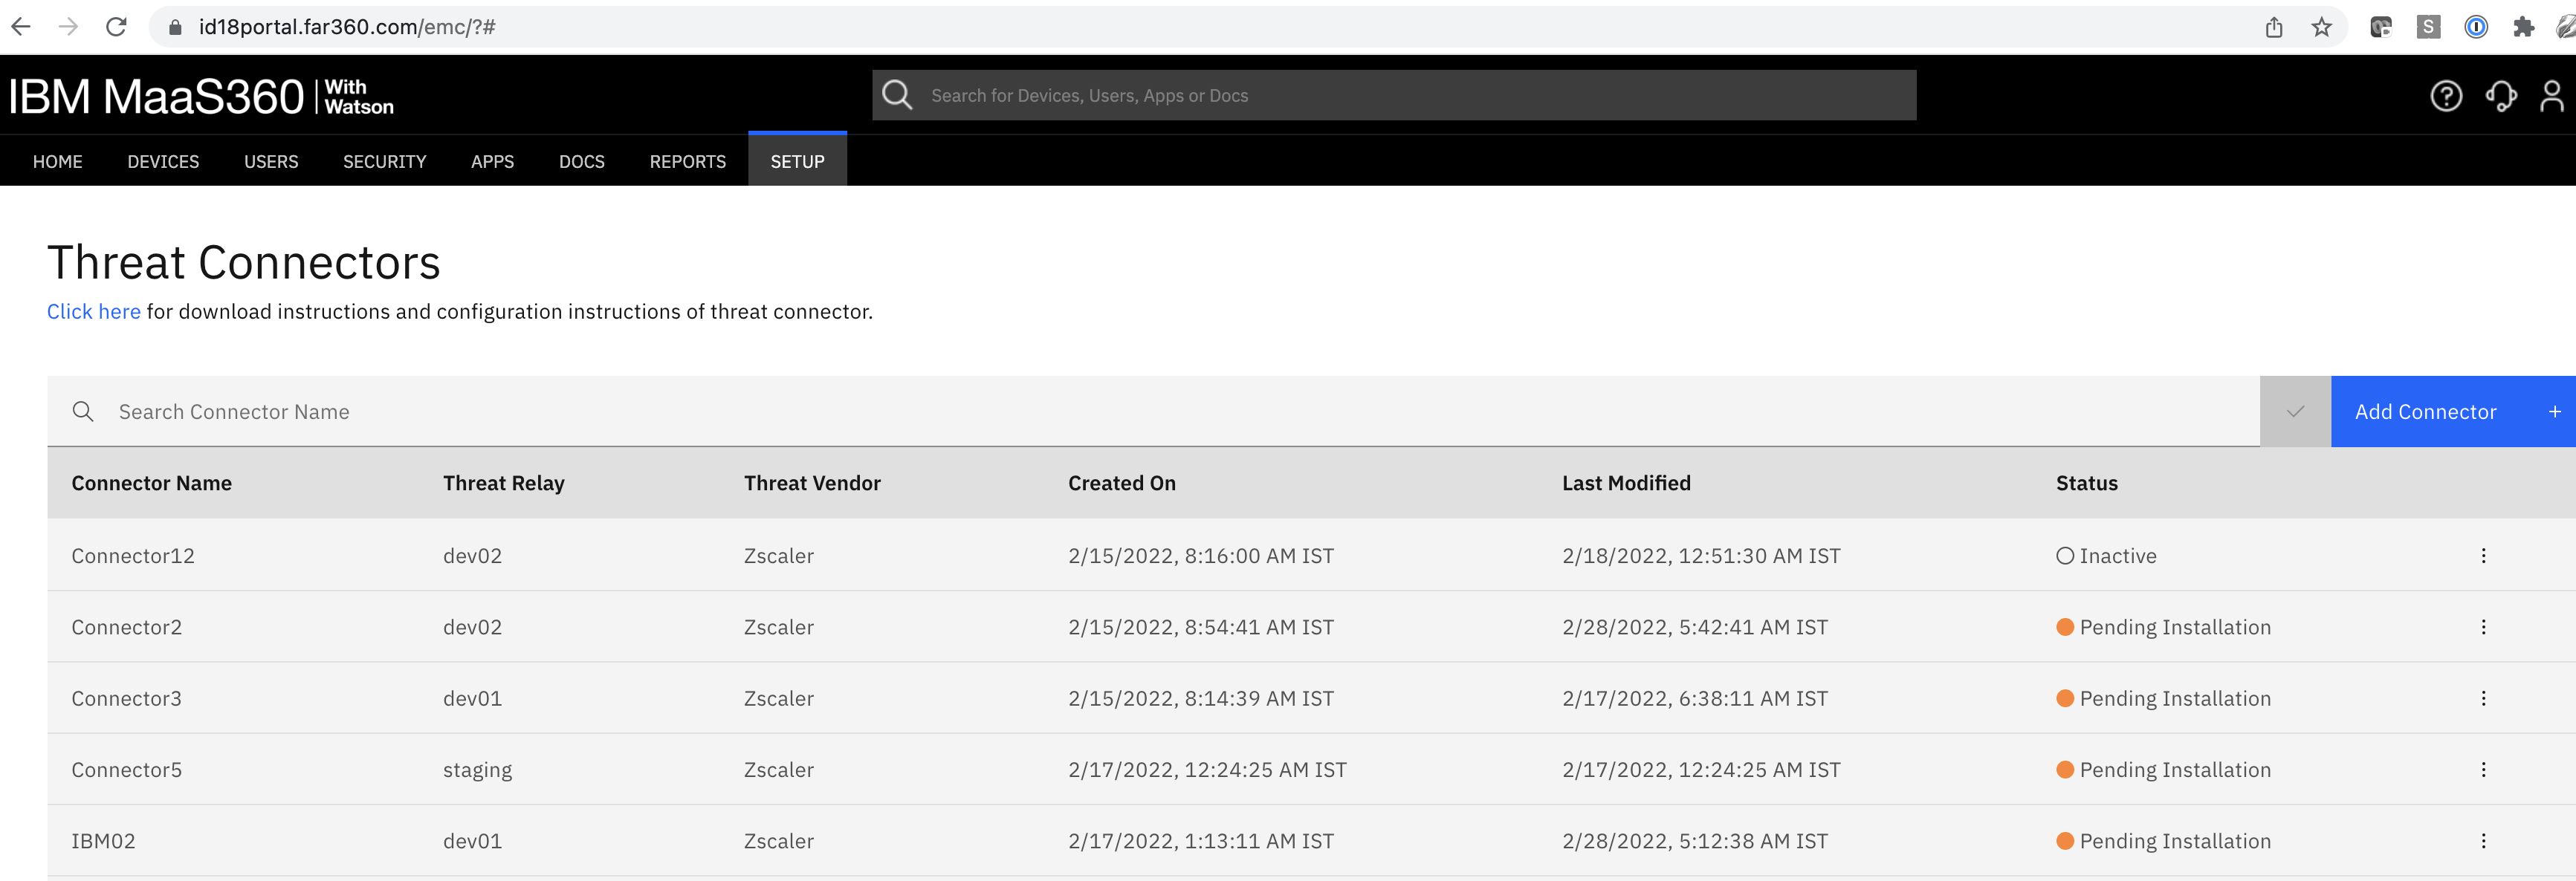
Task: Focus the Search for Devices, Users, Apps field
Action: pos(1393,95)
